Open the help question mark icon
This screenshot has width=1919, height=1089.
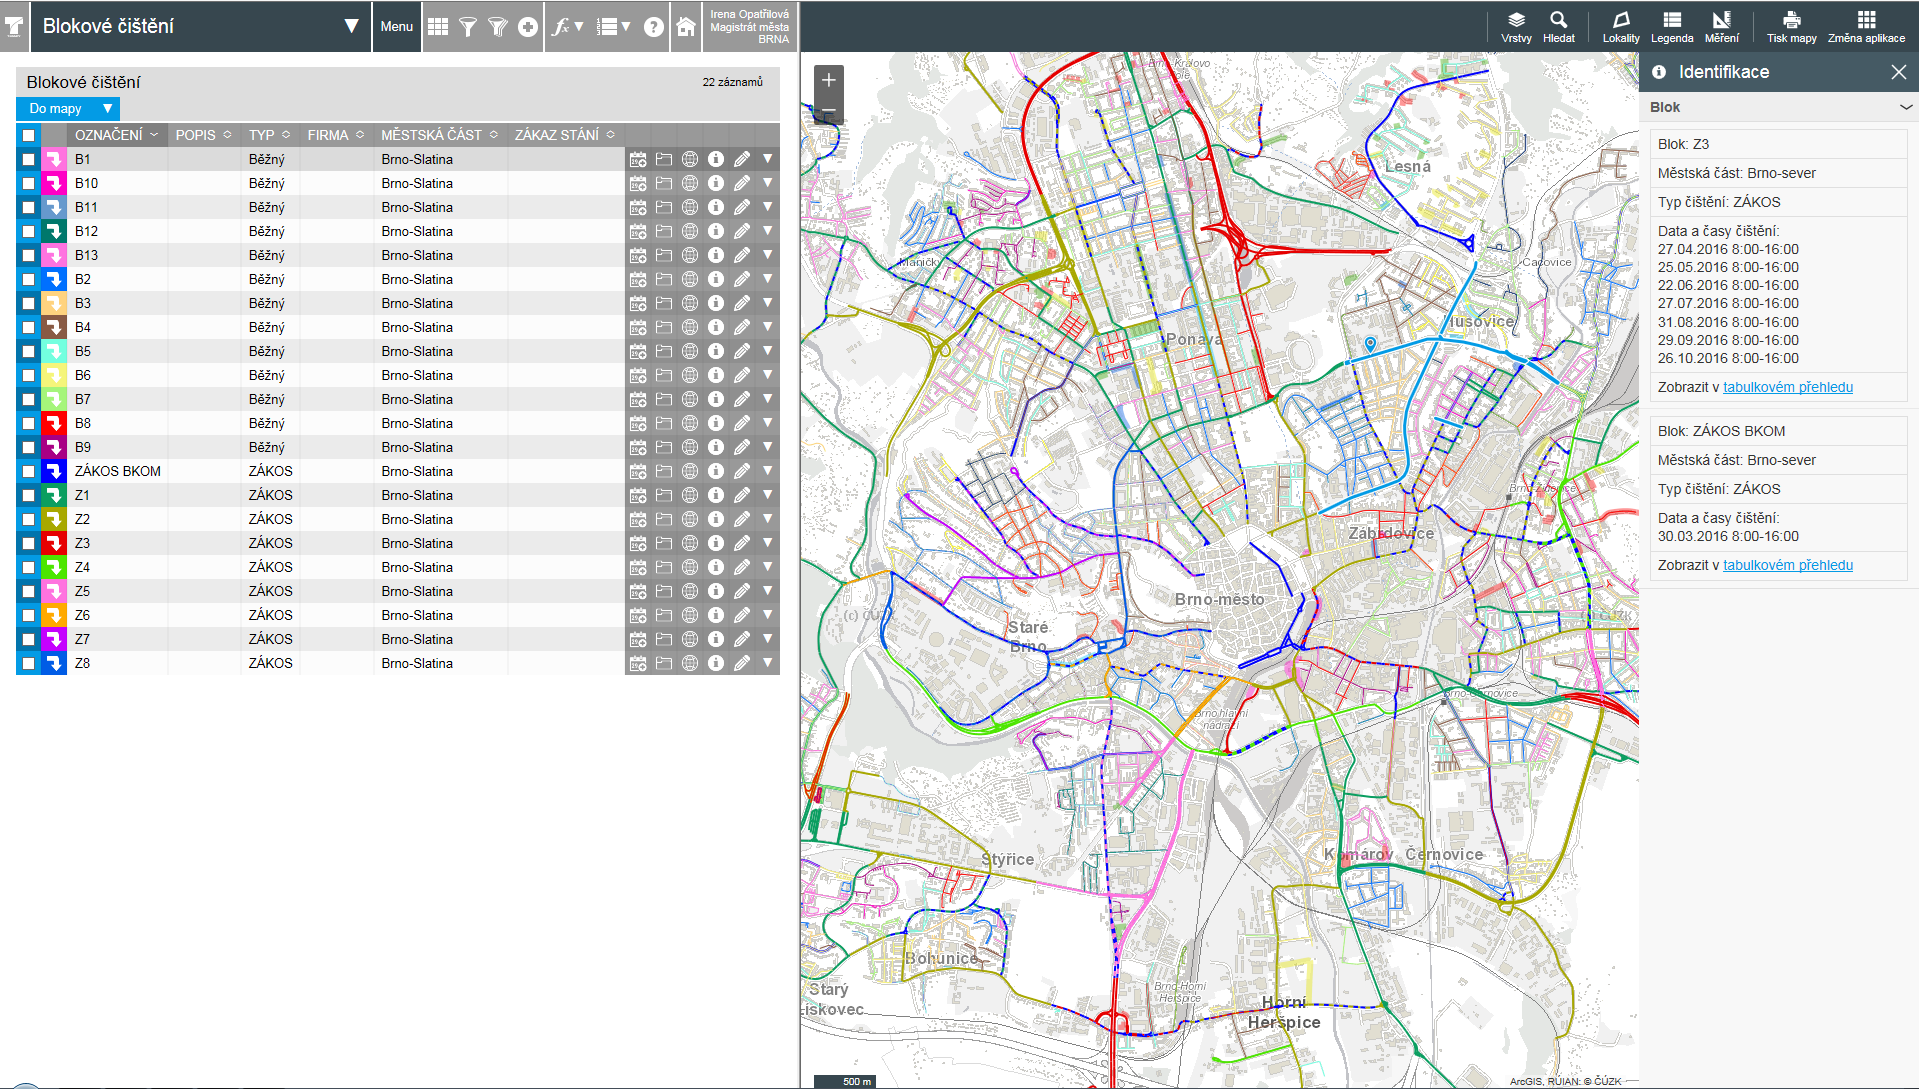click(x=653, y=27)
